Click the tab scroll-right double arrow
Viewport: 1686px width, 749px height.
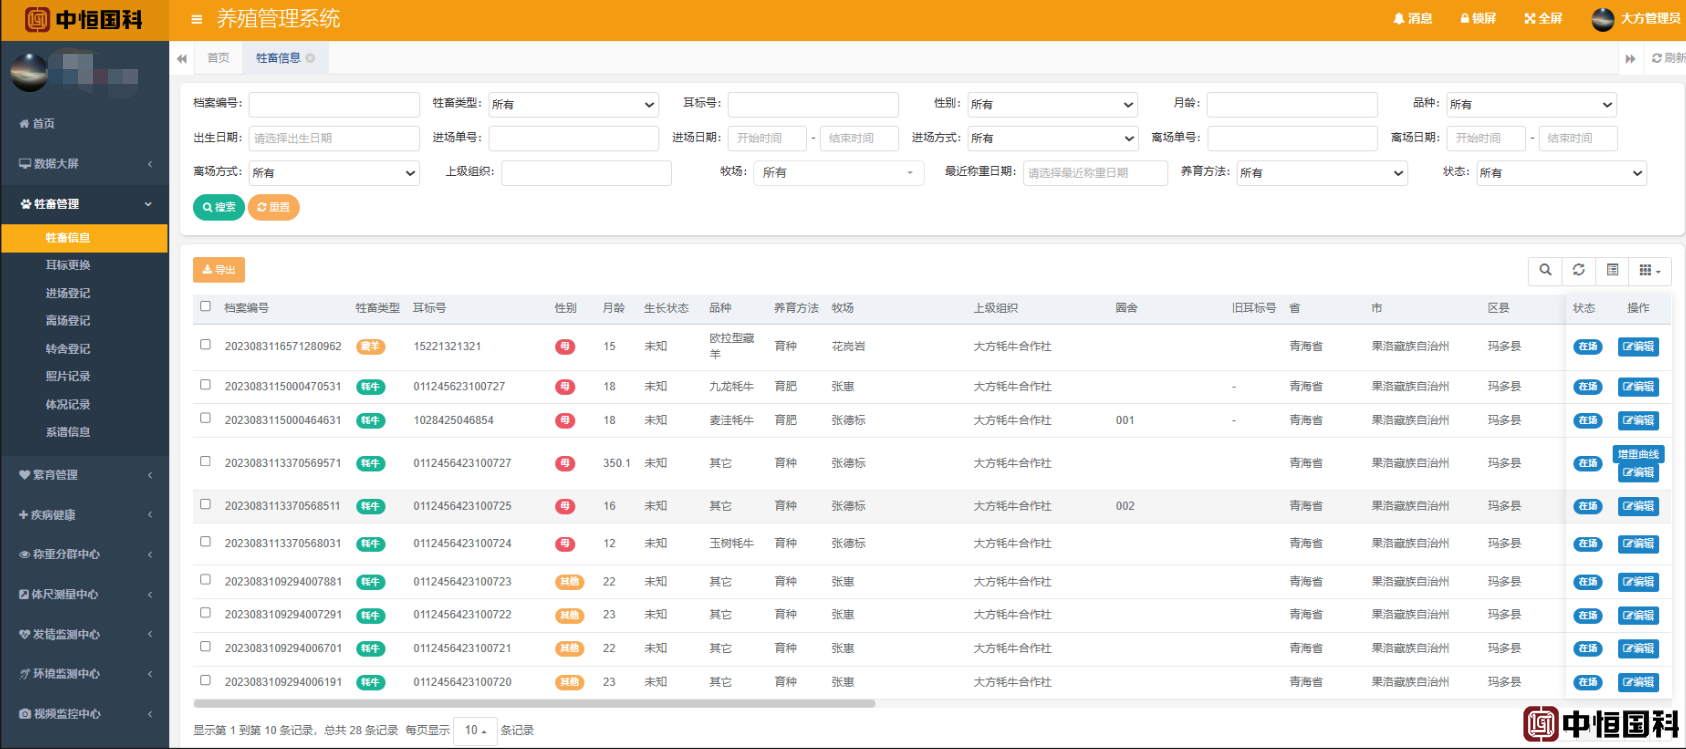(x=1631, y=59)
